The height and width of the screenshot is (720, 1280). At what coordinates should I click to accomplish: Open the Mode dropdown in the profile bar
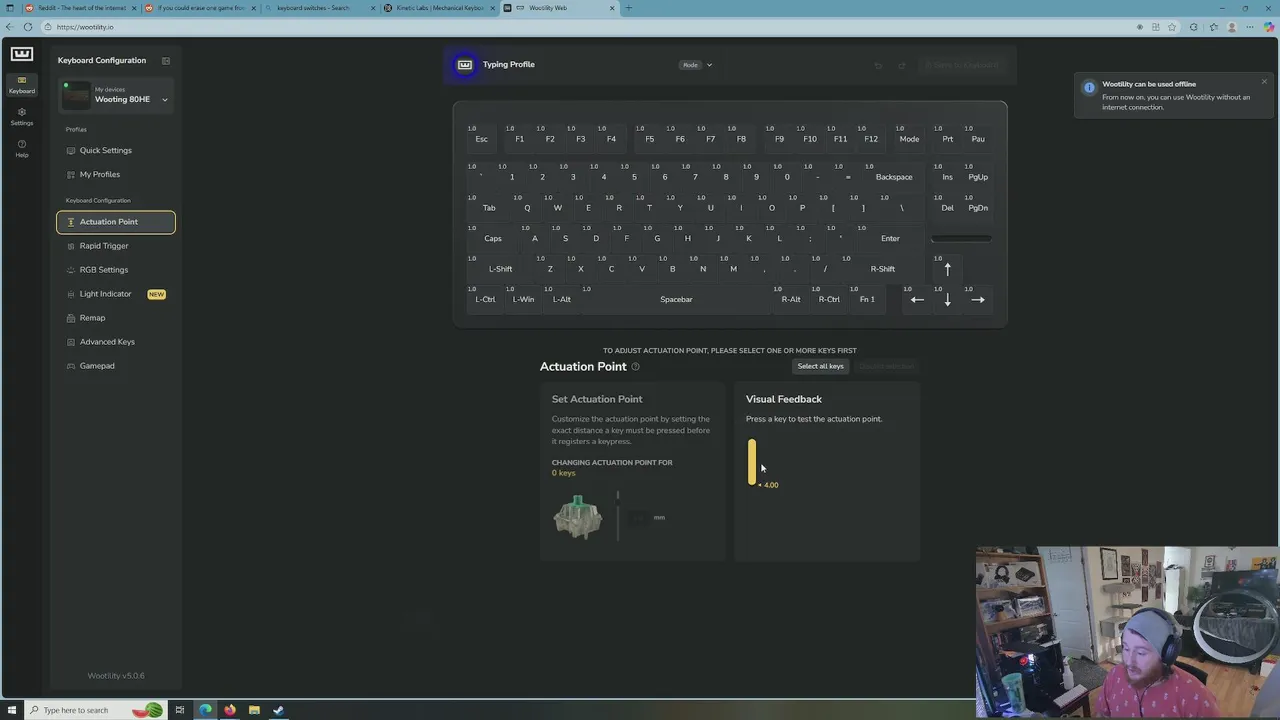click(697, 65)
